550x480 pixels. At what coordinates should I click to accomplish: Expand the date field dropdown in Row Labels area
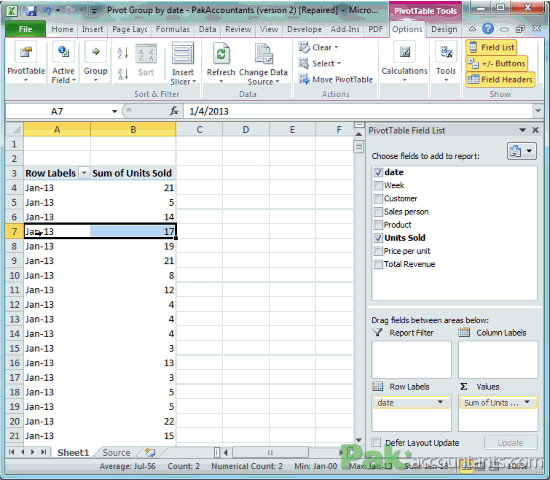tap(440, 402)
